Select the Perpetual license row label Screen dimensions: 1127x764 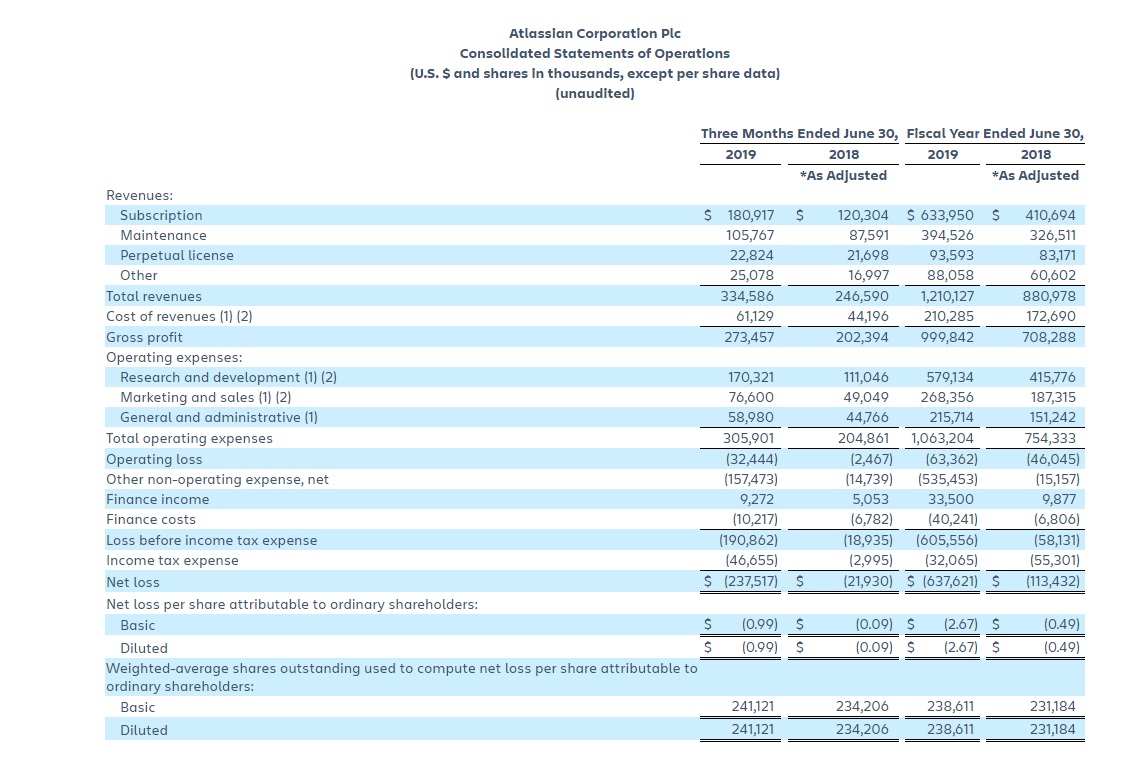176,255
